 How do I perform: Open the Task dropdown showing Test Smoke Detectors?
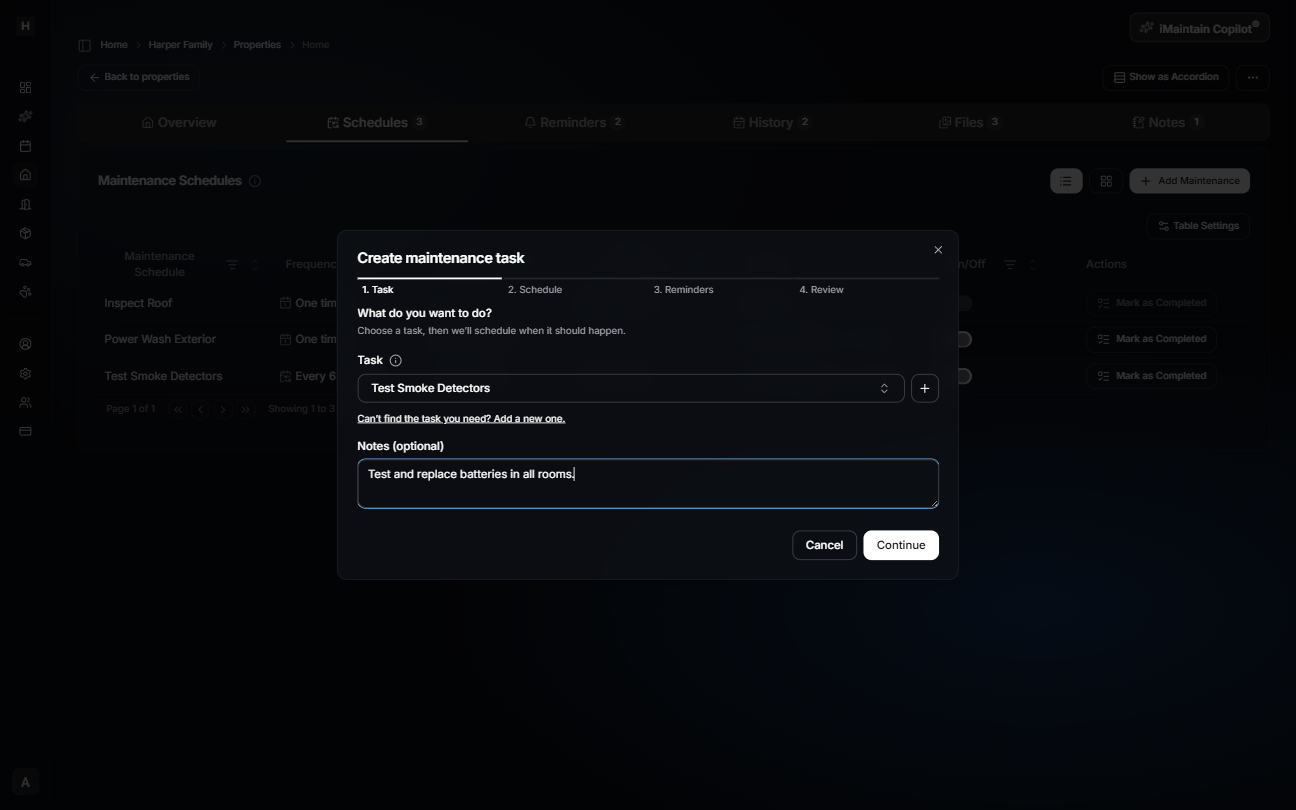pyautogui.click(x=630, y=388)
